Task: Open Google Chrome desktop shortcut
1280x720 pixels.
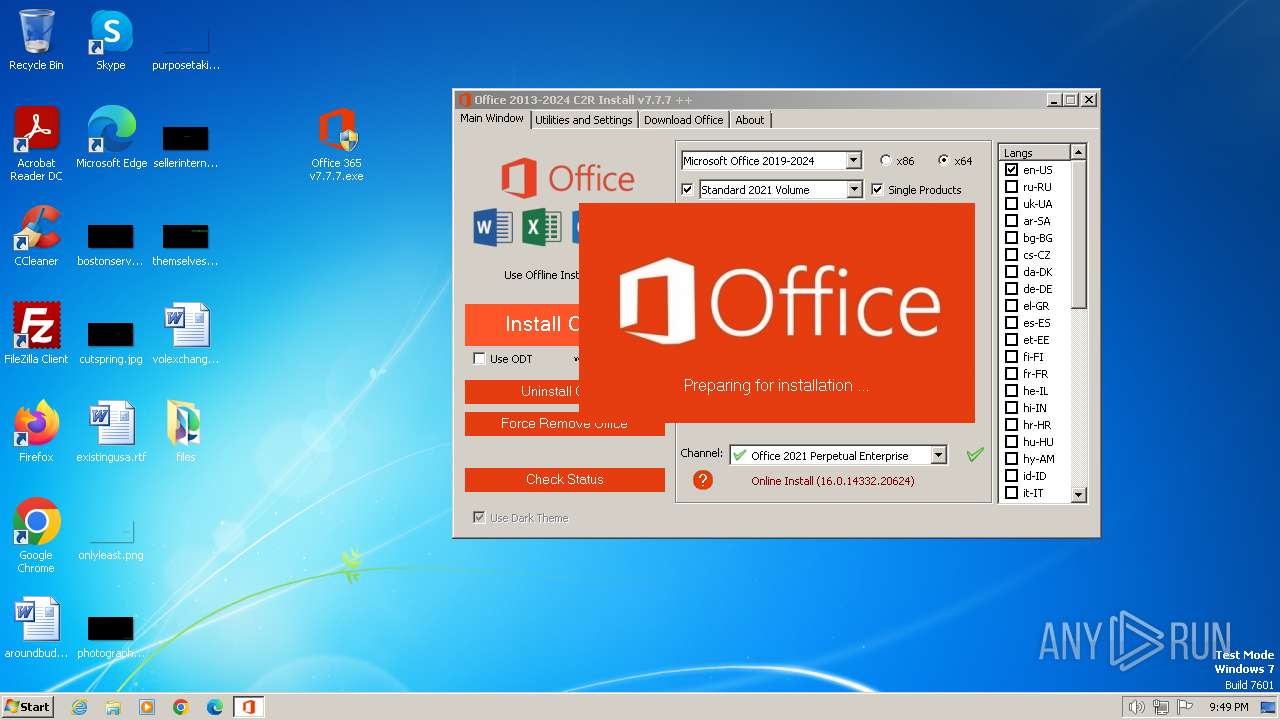Action: click(37, 536)
